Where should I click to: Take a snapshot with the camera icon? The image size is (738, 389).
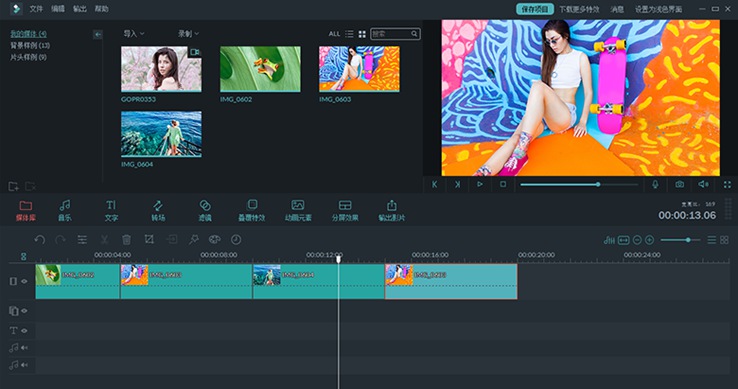(680, 184)
